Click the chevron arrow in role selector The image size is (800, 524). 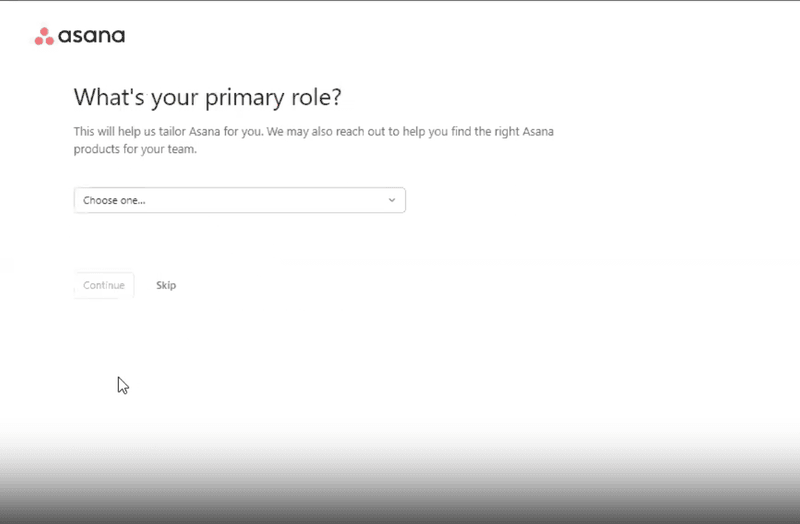coord(392,200)
